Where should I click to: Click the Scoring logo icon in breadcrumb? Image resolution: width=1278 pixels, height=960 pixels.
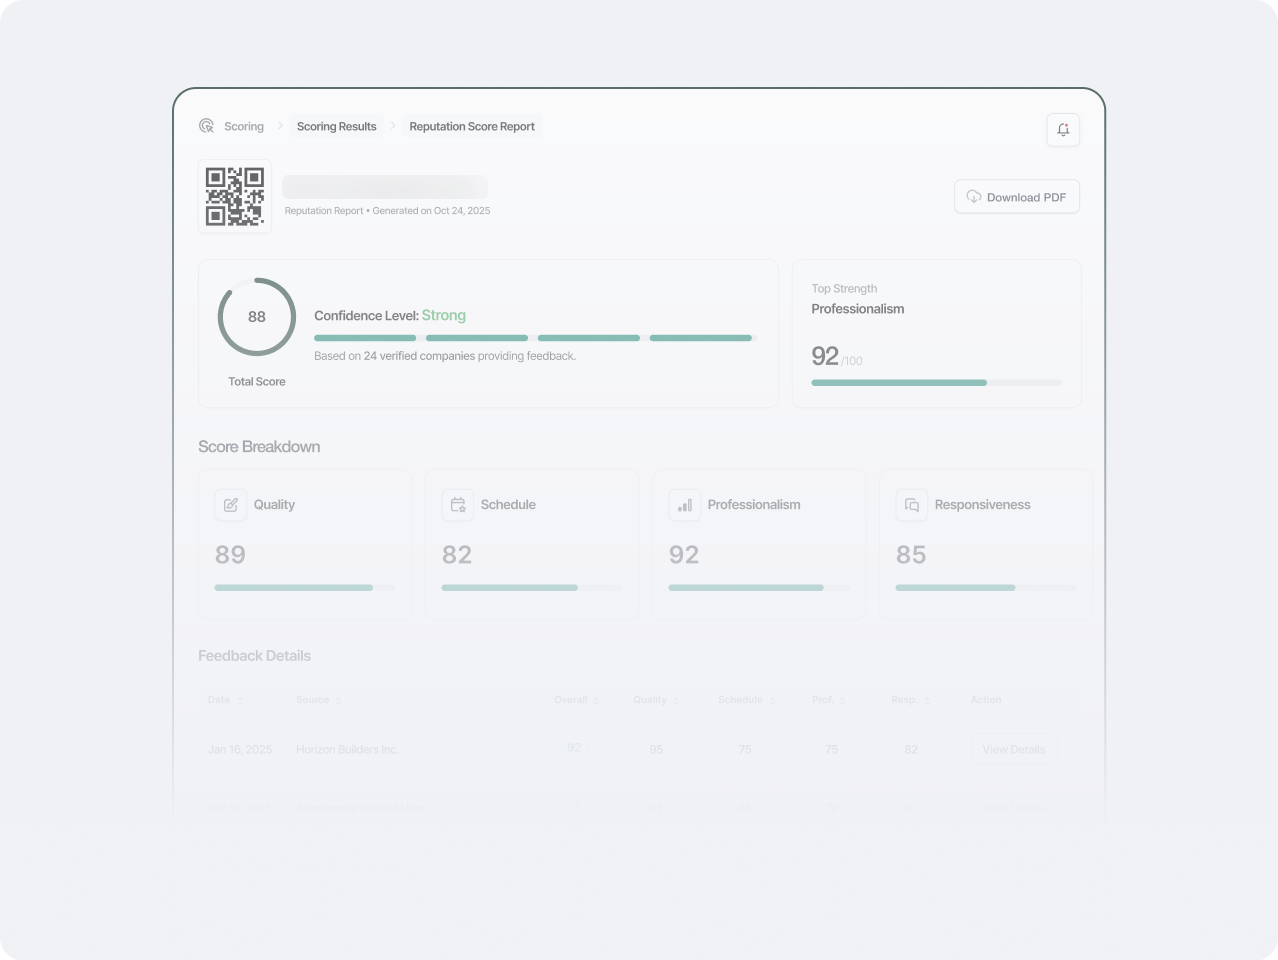point(207,126)
